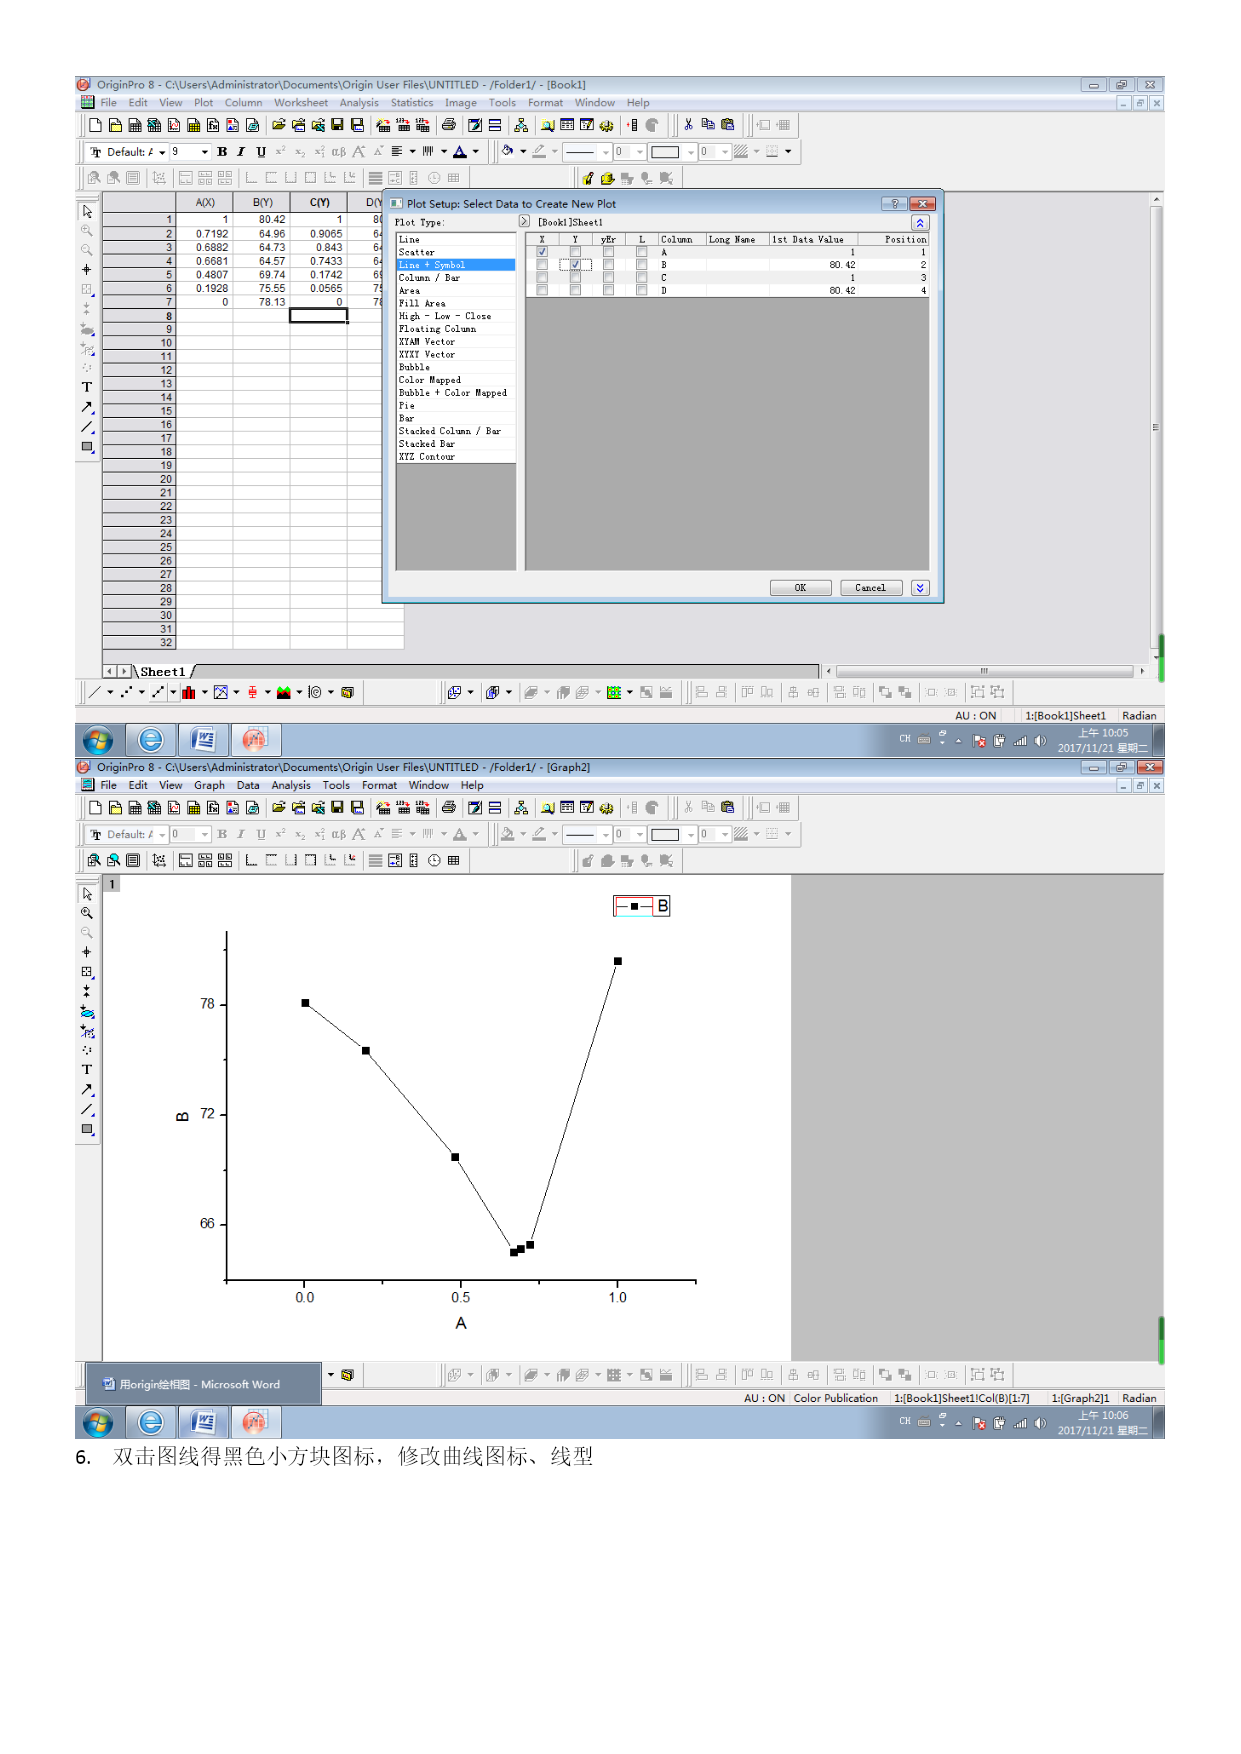
Task: Click Windows Start orb in upper taskbar
Action: click(98, 740)
